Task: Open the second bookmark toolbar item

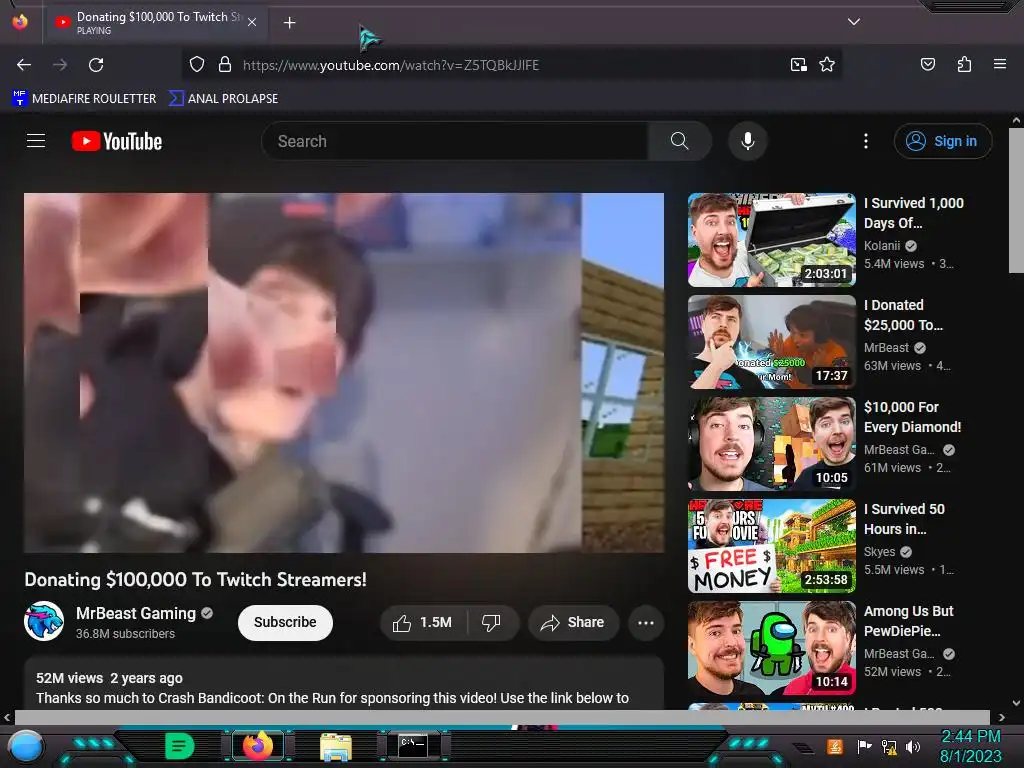Action: coord(223,99)
